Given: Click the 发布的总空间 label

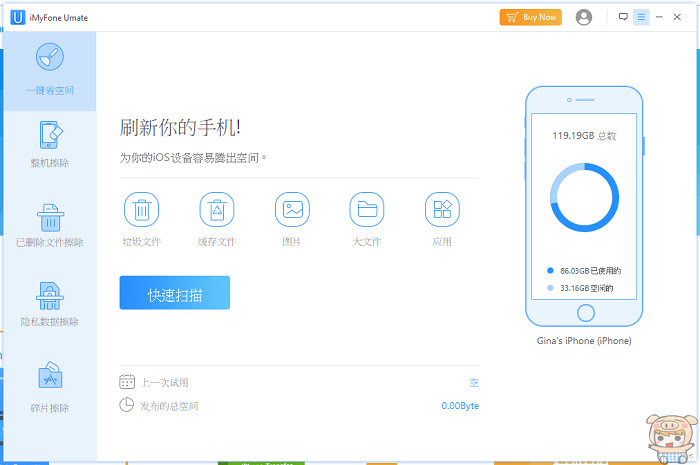Looking at the screenshot, I should (169, 406).
